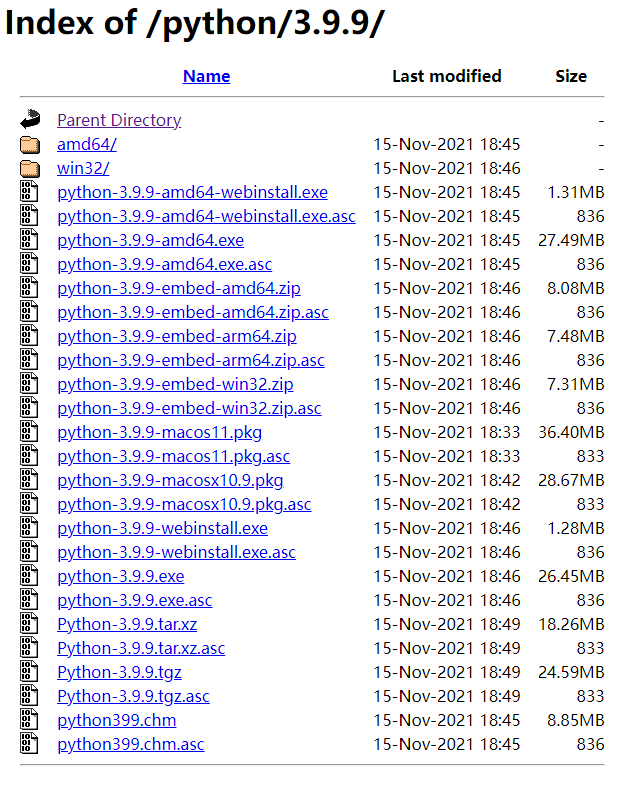Download python-3.9.9-amd64-webinstall.exe
633x787 pixels.
pos(192,192)
